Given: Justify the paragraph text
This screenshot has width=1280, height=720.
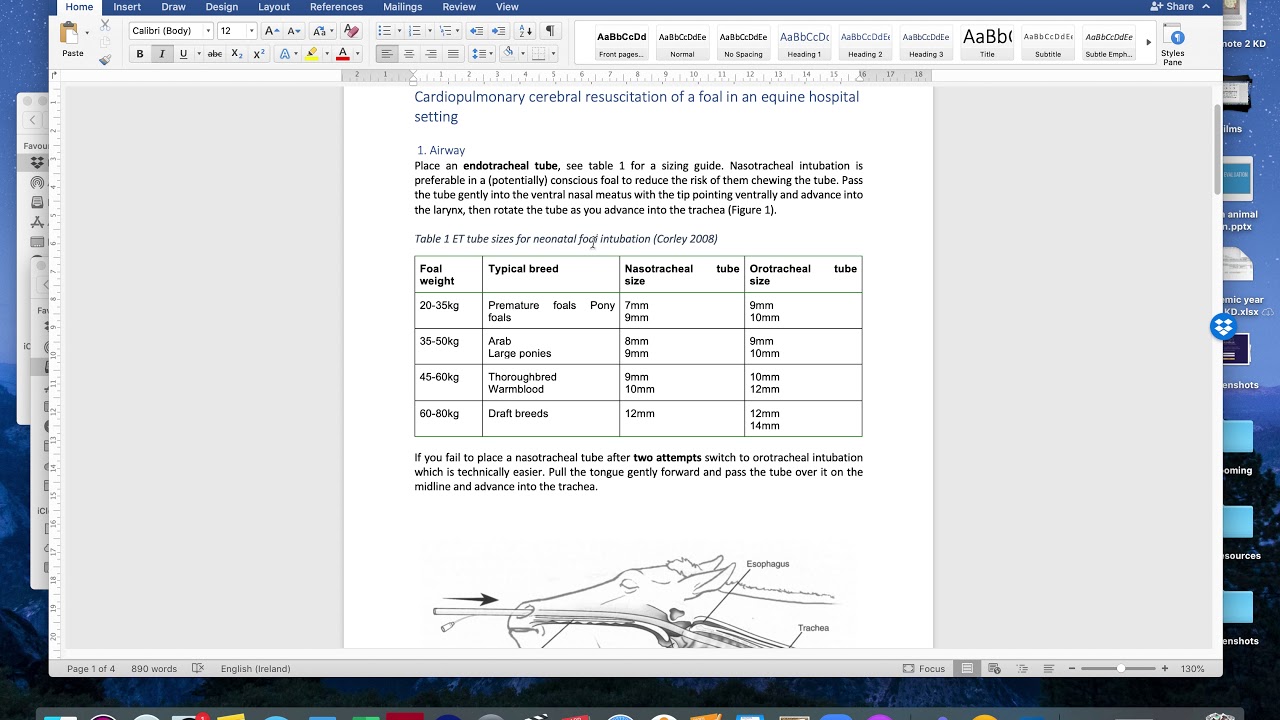Looking at the screenshot, I should tap(453, 54).
